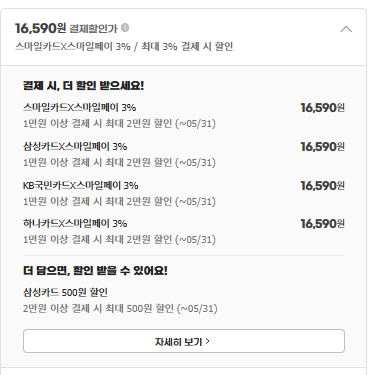This screenshot has height=375, width=377.
Task: Select 하나카드X스마일페이 3% discount option
Action: tap(75, 223)
